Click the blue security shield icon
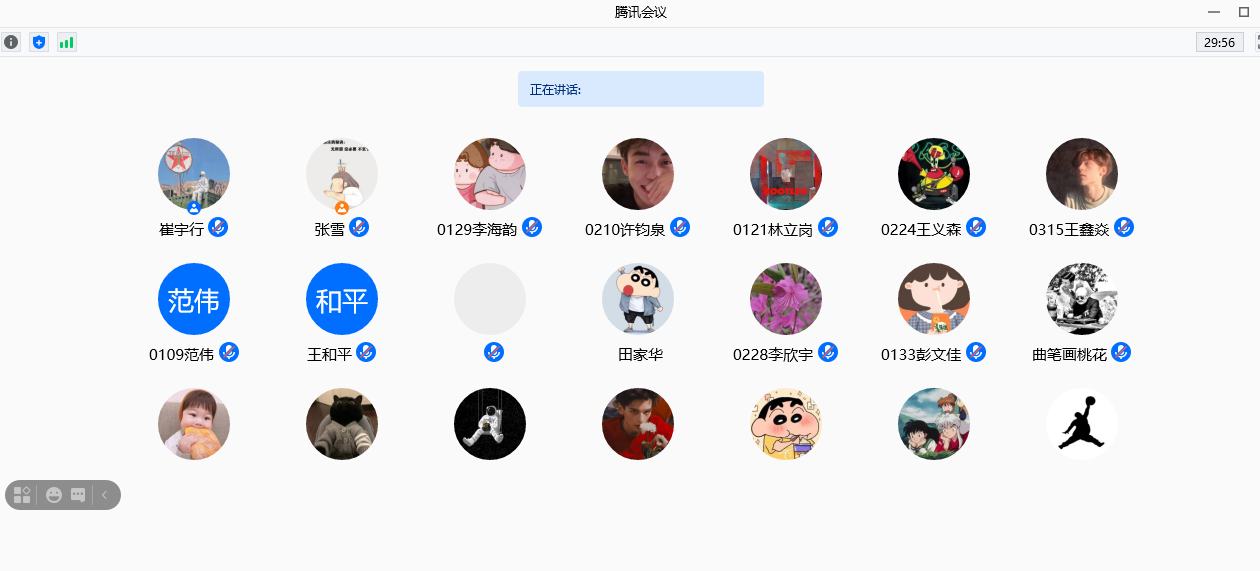 coord(39,42)
